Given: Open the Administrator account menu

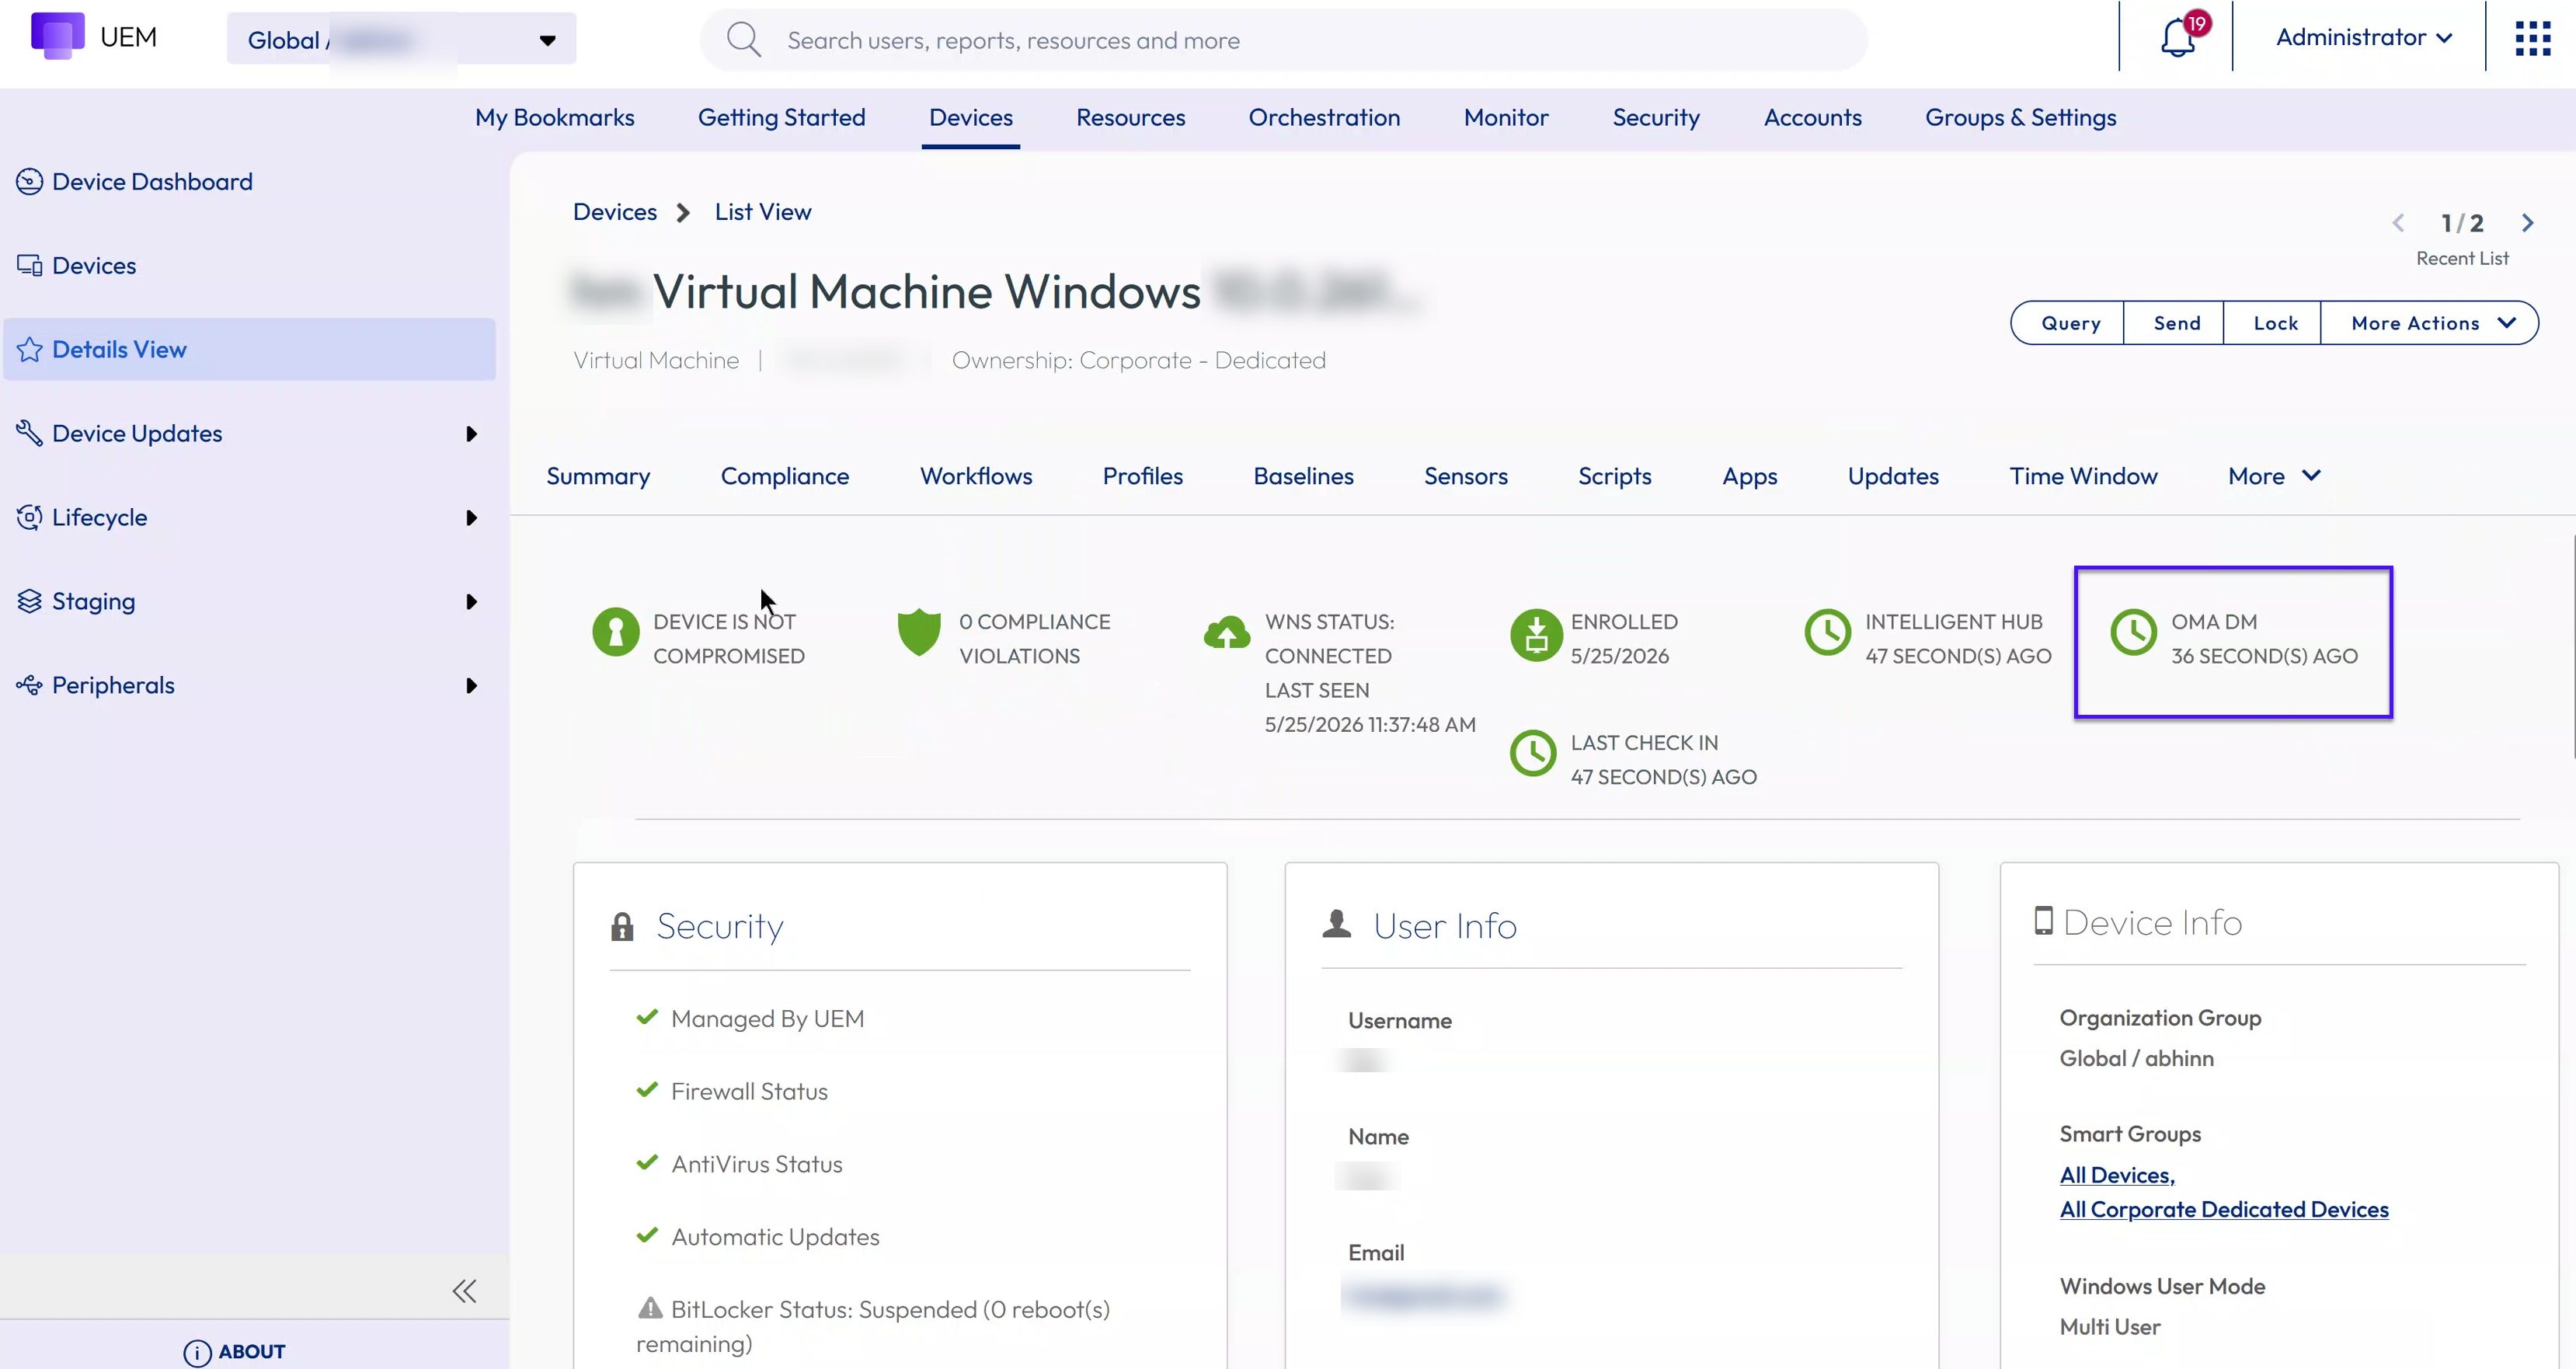Looking at the screenshot, I should 2364,37.
